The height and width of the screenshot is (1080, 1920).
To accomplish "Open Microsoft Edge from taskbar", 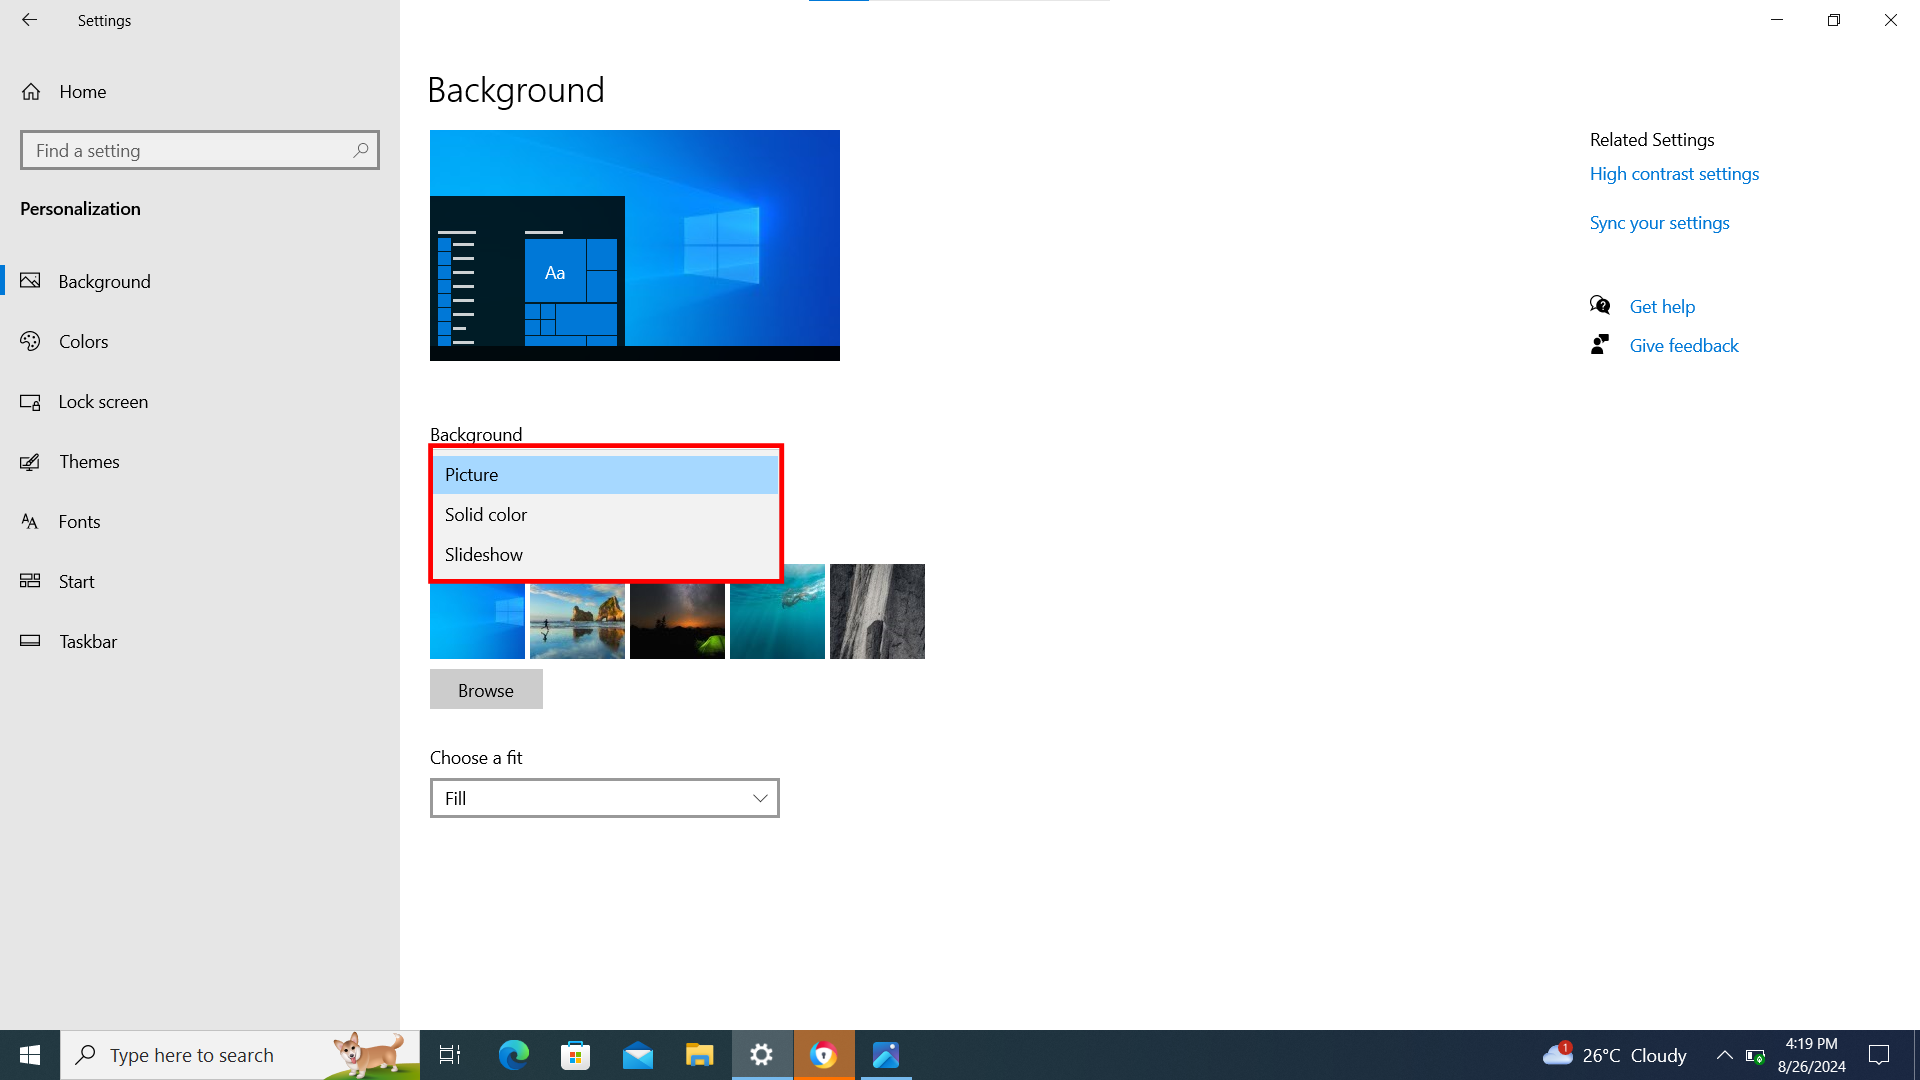I will pyautogui.click(x=514, y=1055).
